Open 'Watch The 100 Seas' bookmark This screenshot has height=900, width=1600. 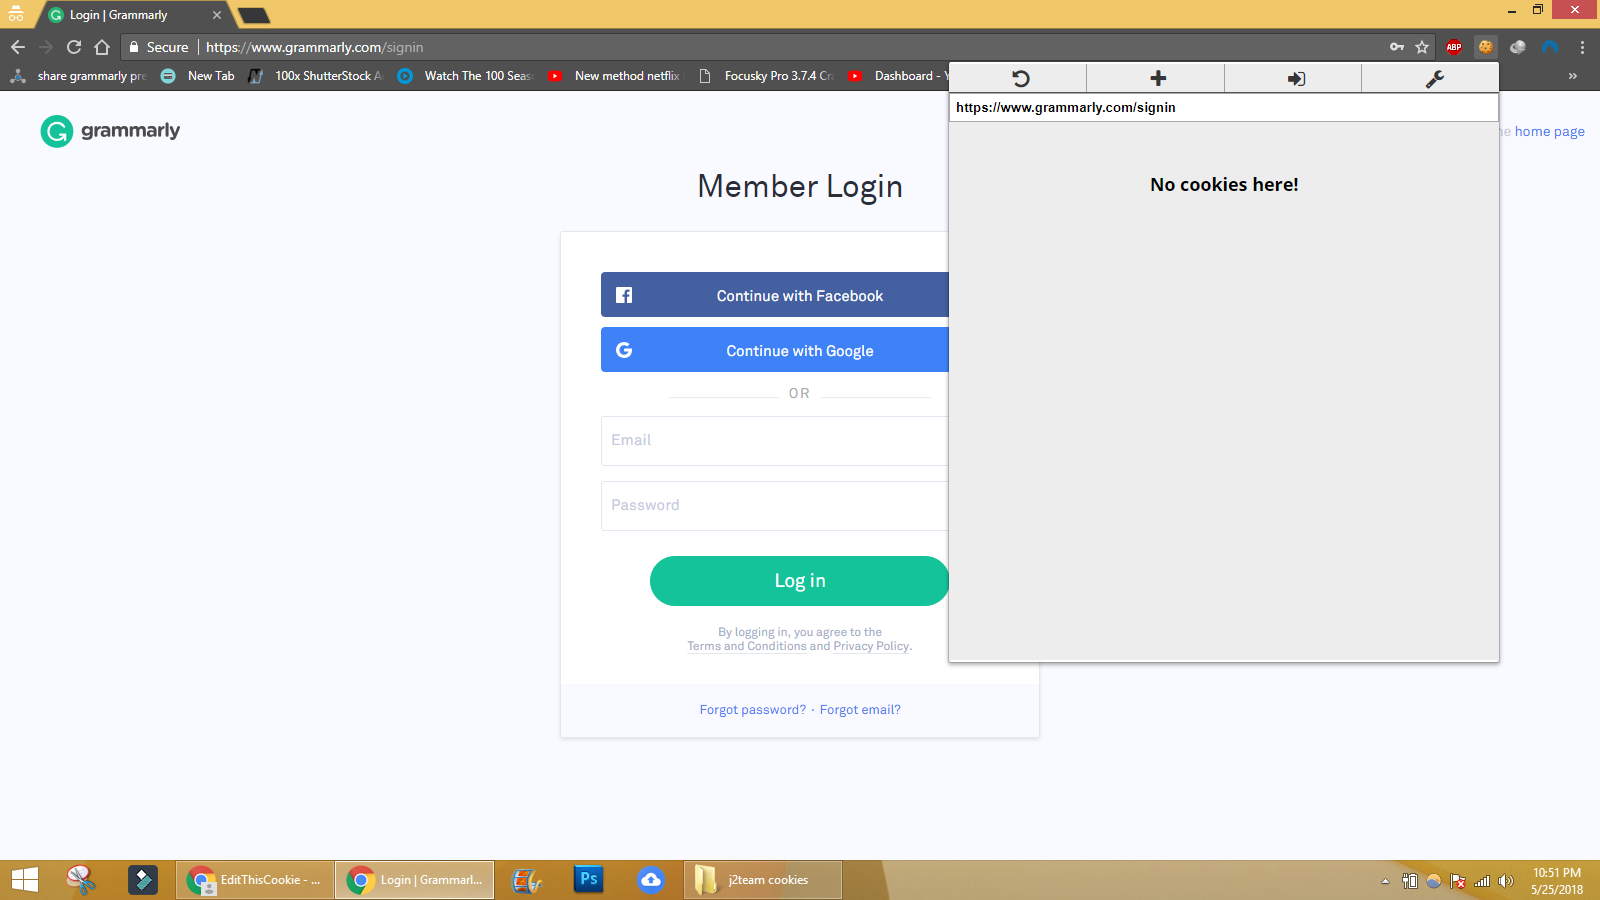pos(465,76)
